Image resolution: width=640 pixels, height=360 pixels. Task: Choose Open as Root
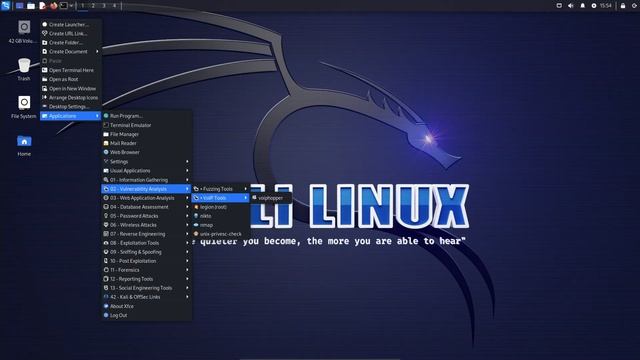(71, 79)
